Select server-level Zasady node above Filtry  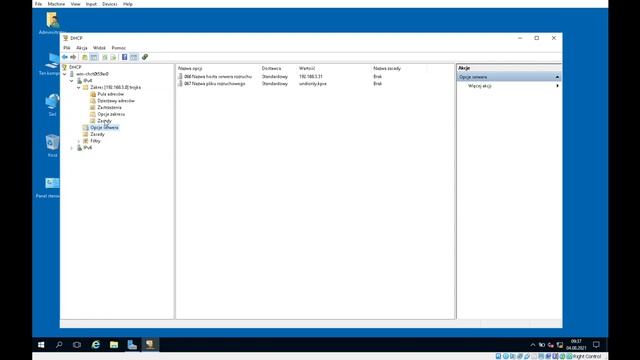98,134
